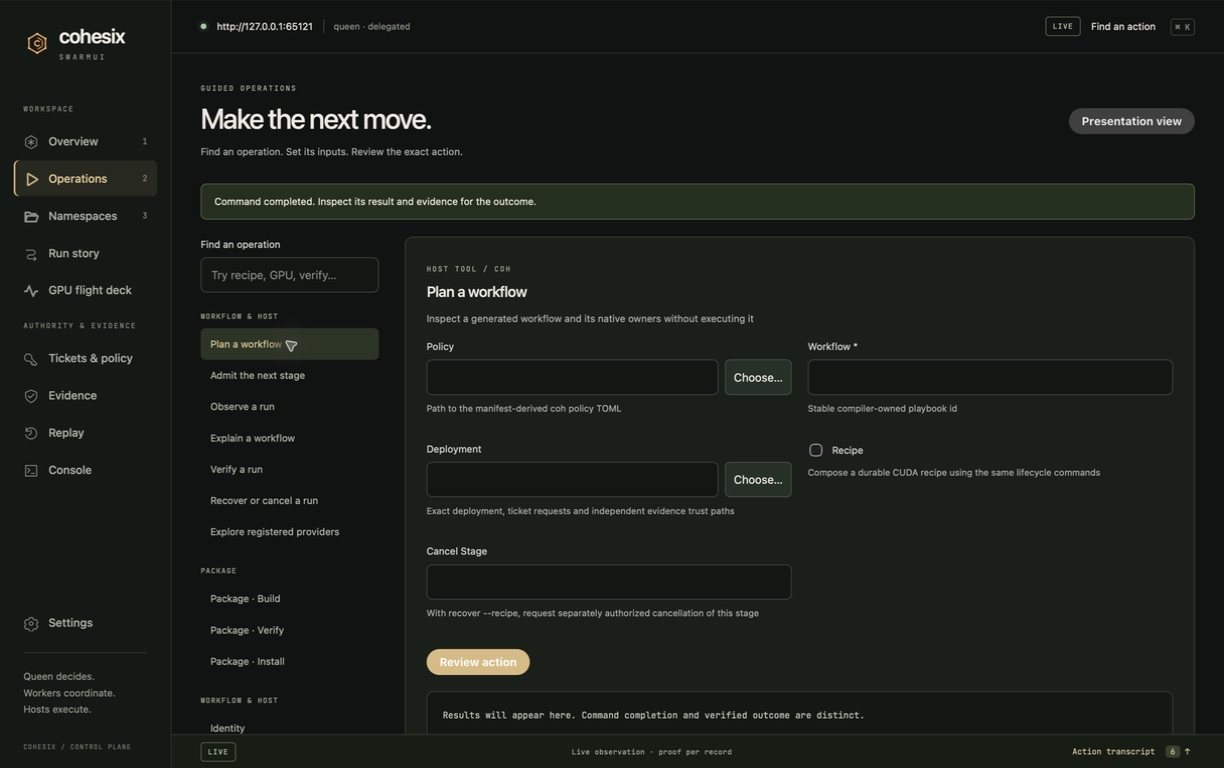Click the Operations play icon
The width and height of the screenshot is (1224, 768).
coord(31,179)
